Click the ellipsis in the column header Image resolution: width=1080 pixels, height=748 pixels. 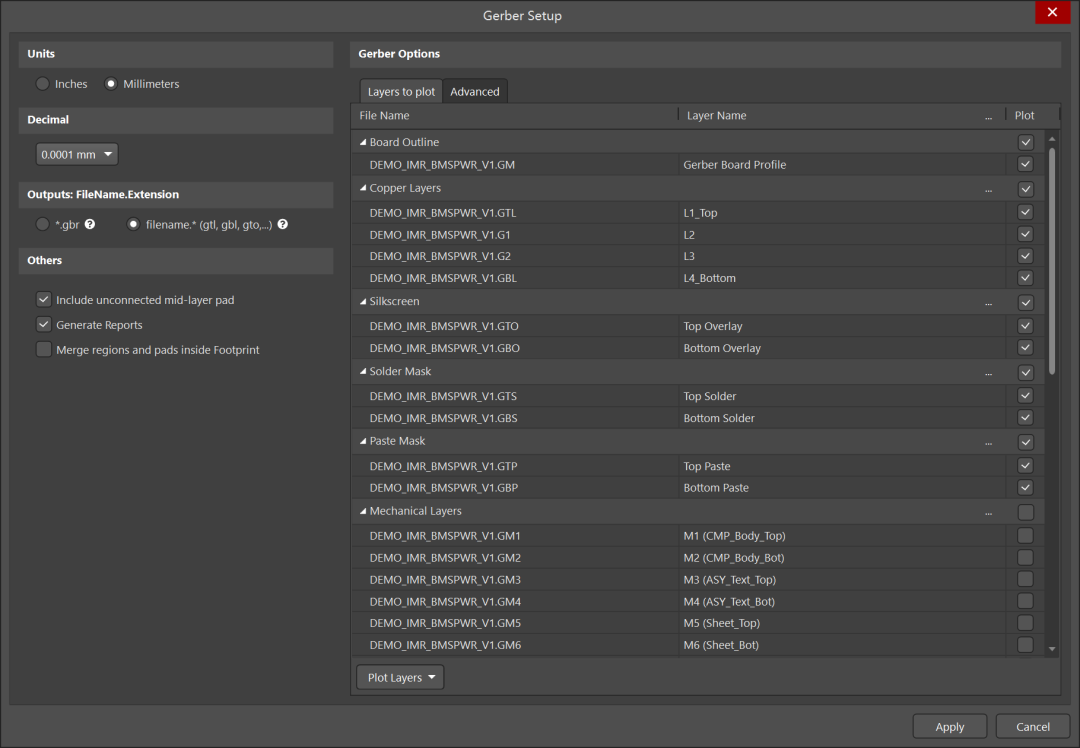coord(988,116)
